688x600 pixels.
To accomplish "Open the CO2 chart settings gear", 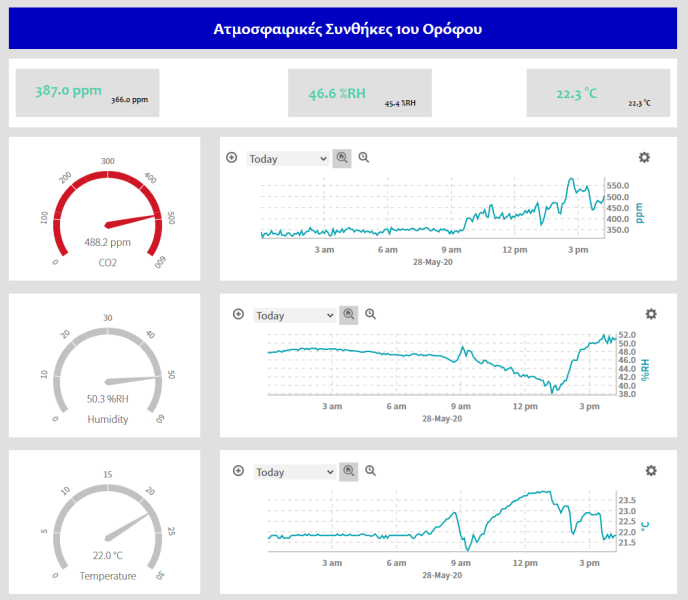I will [644, 158].
